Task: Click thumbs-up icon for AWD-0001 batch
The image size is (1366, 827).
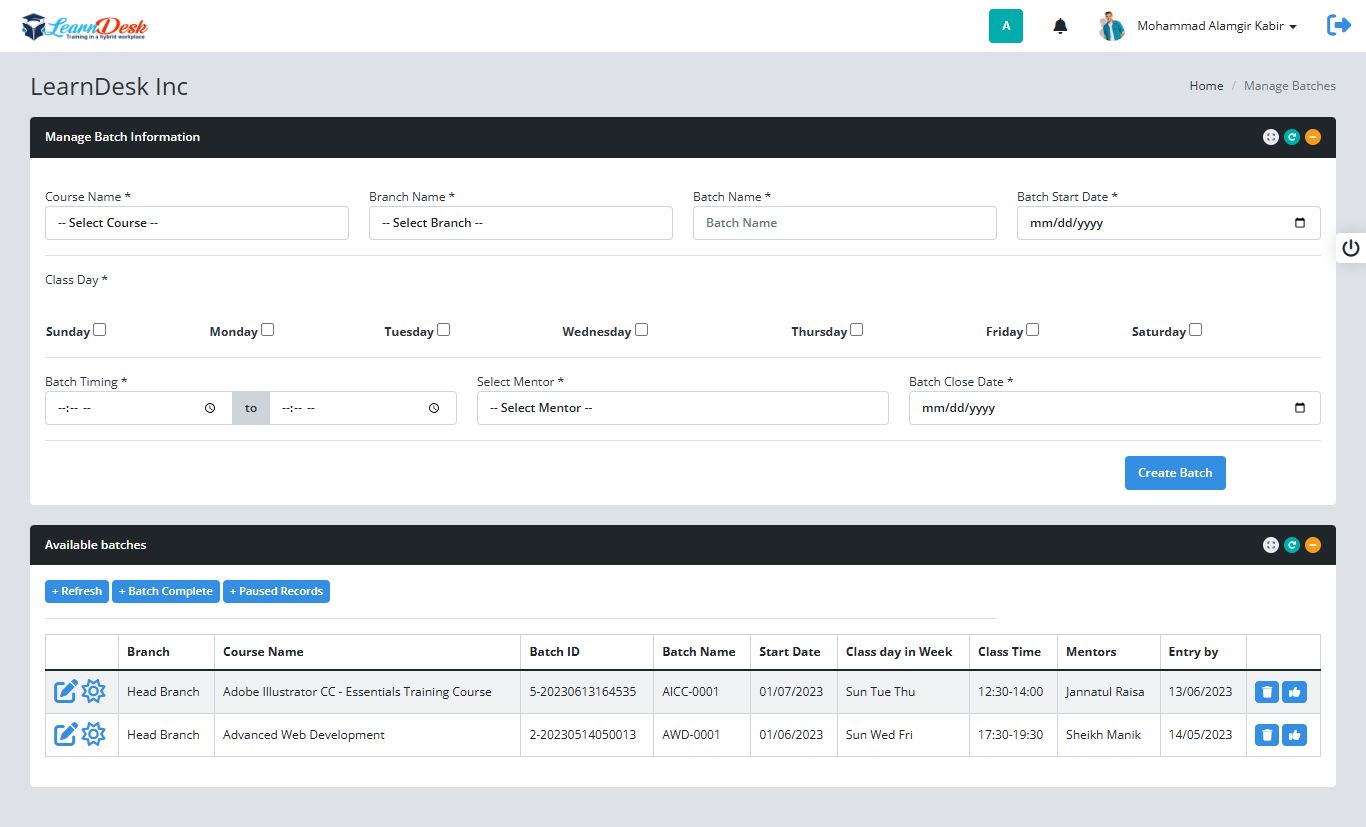Action: click(x=1294, y=735)
